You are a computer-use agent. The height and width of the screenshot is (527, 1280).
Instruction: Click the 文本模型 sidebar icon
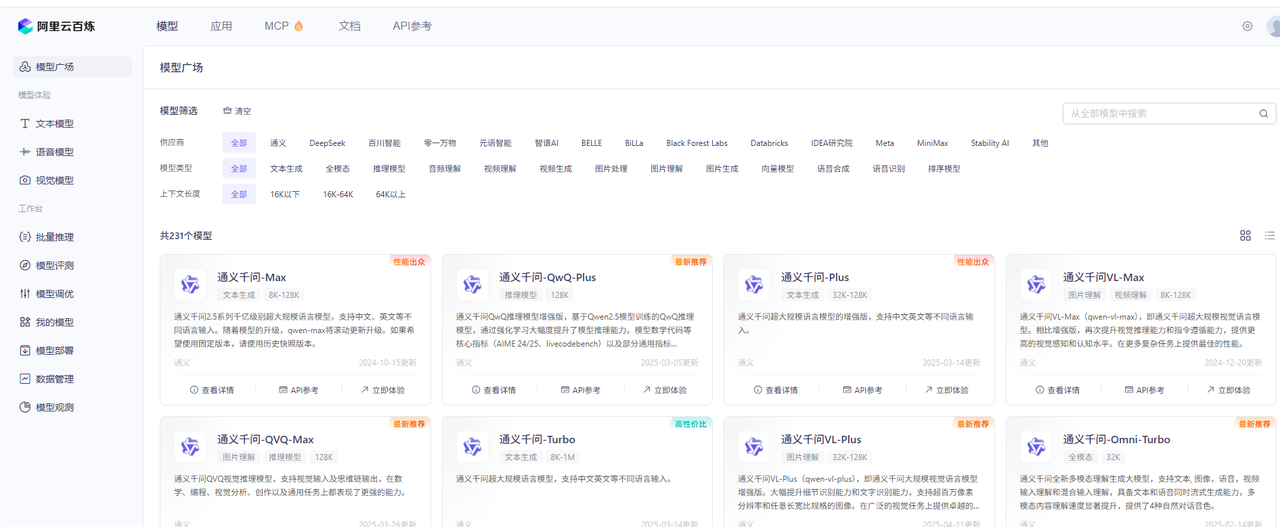[x=25, y=124]
